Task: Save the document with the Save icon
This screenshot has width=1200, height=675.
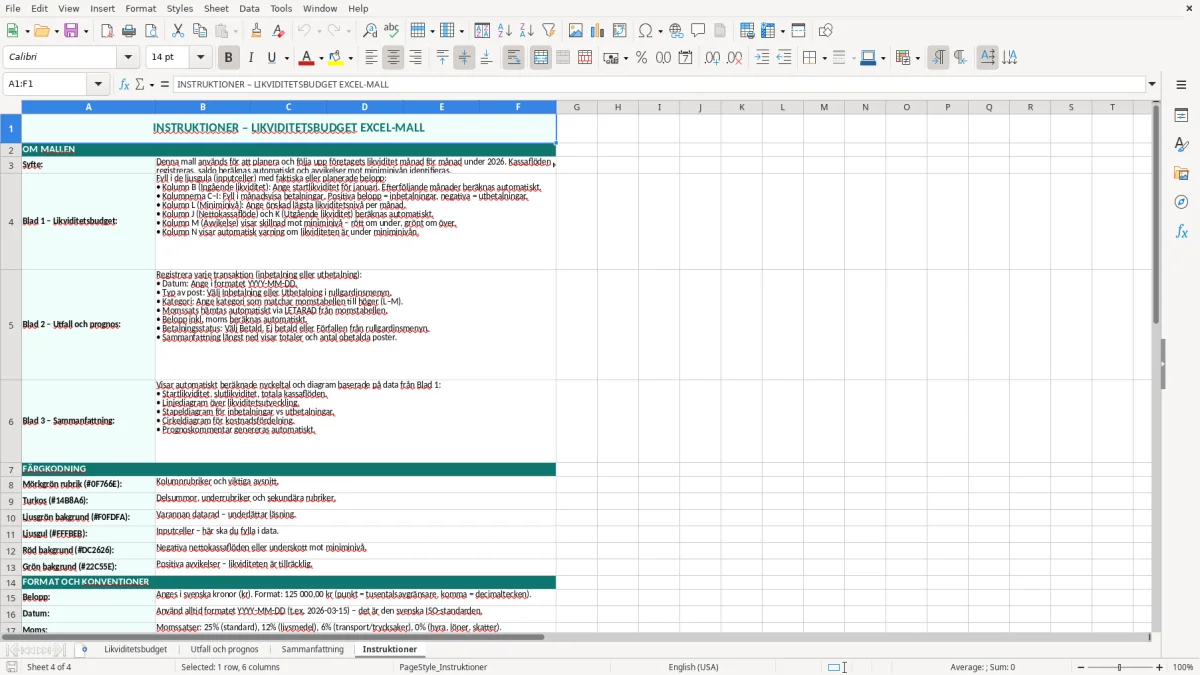Action: pyautogui.click(x=71, y=31)
